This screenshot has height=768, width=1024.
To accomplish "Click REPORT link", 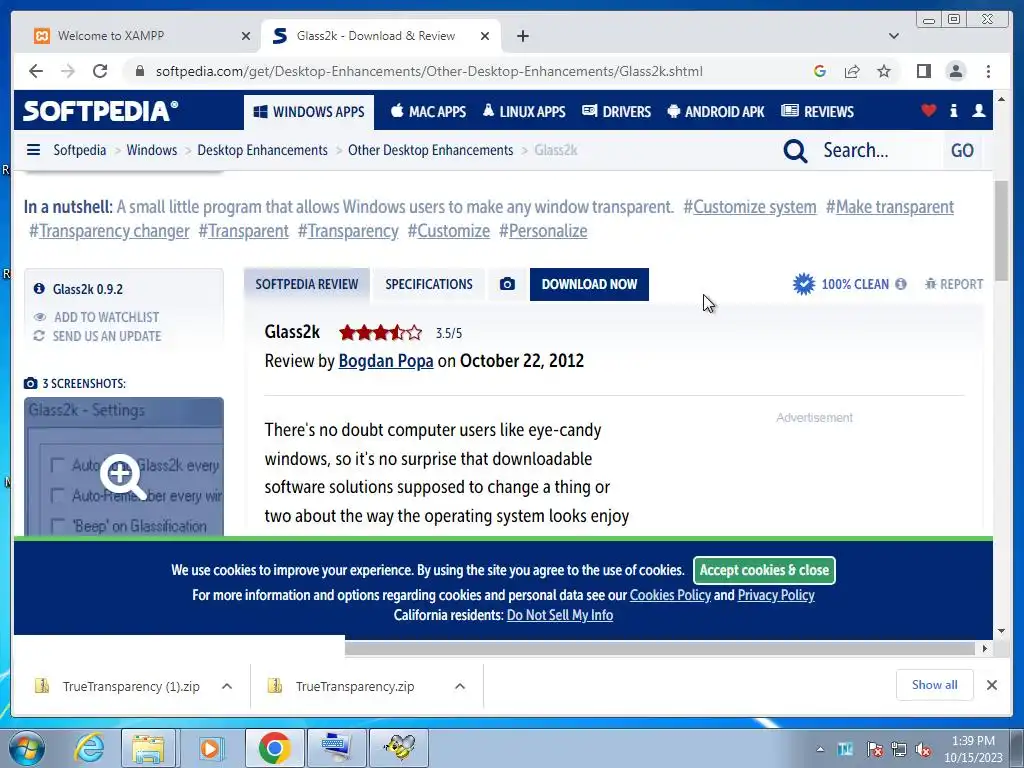I will pos(953,284).
